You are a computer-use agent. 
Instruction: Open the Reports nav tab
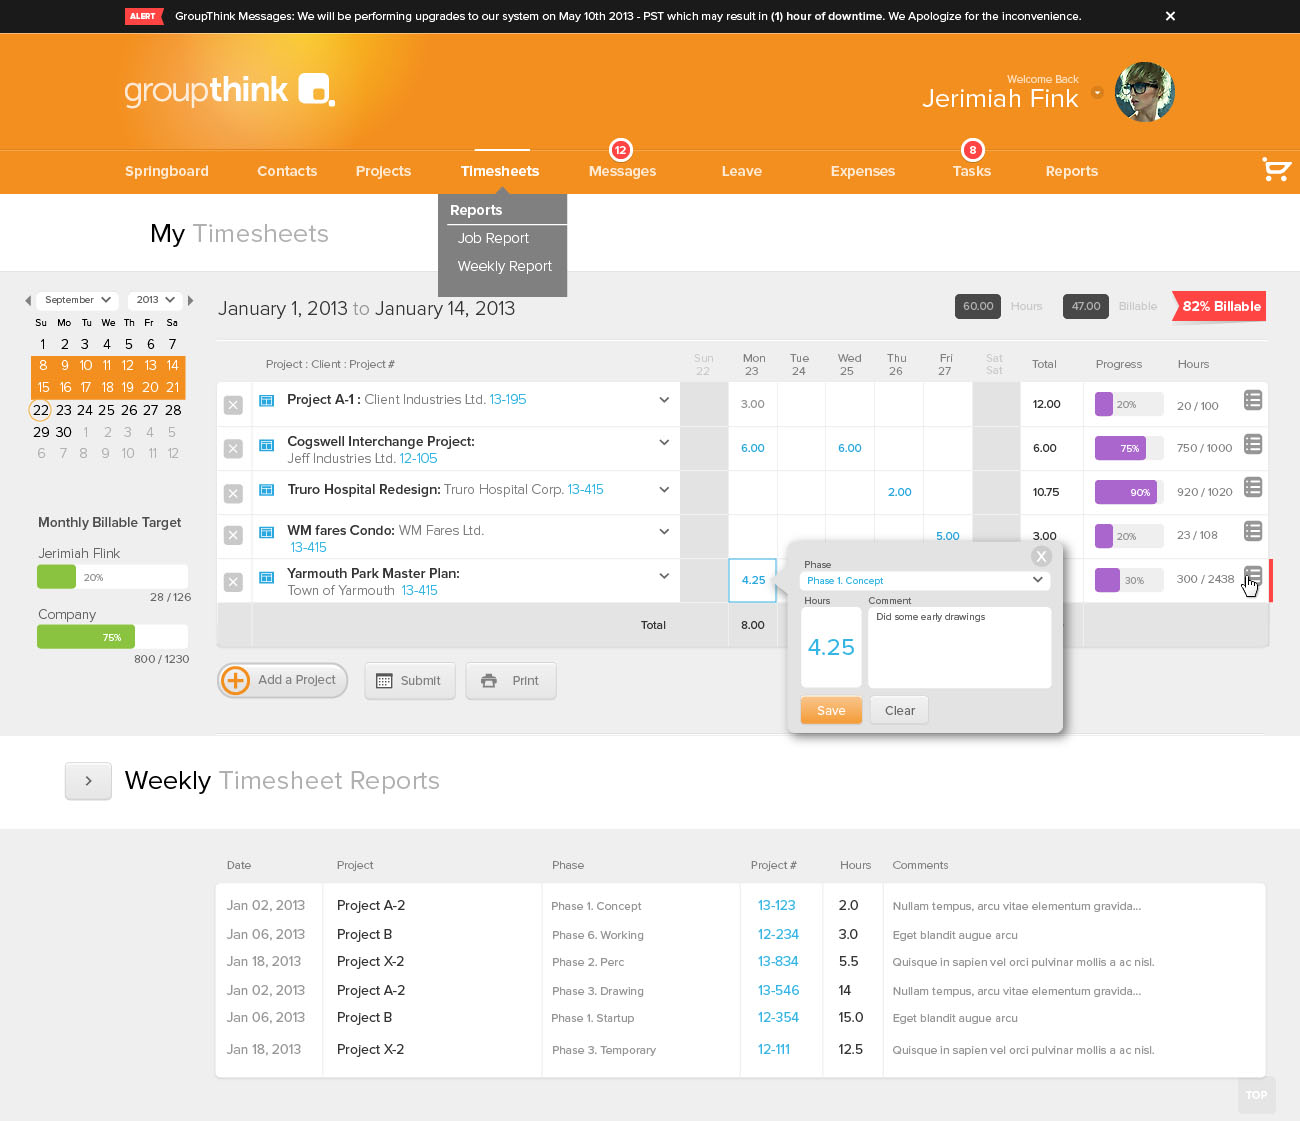pos(1072,171)
